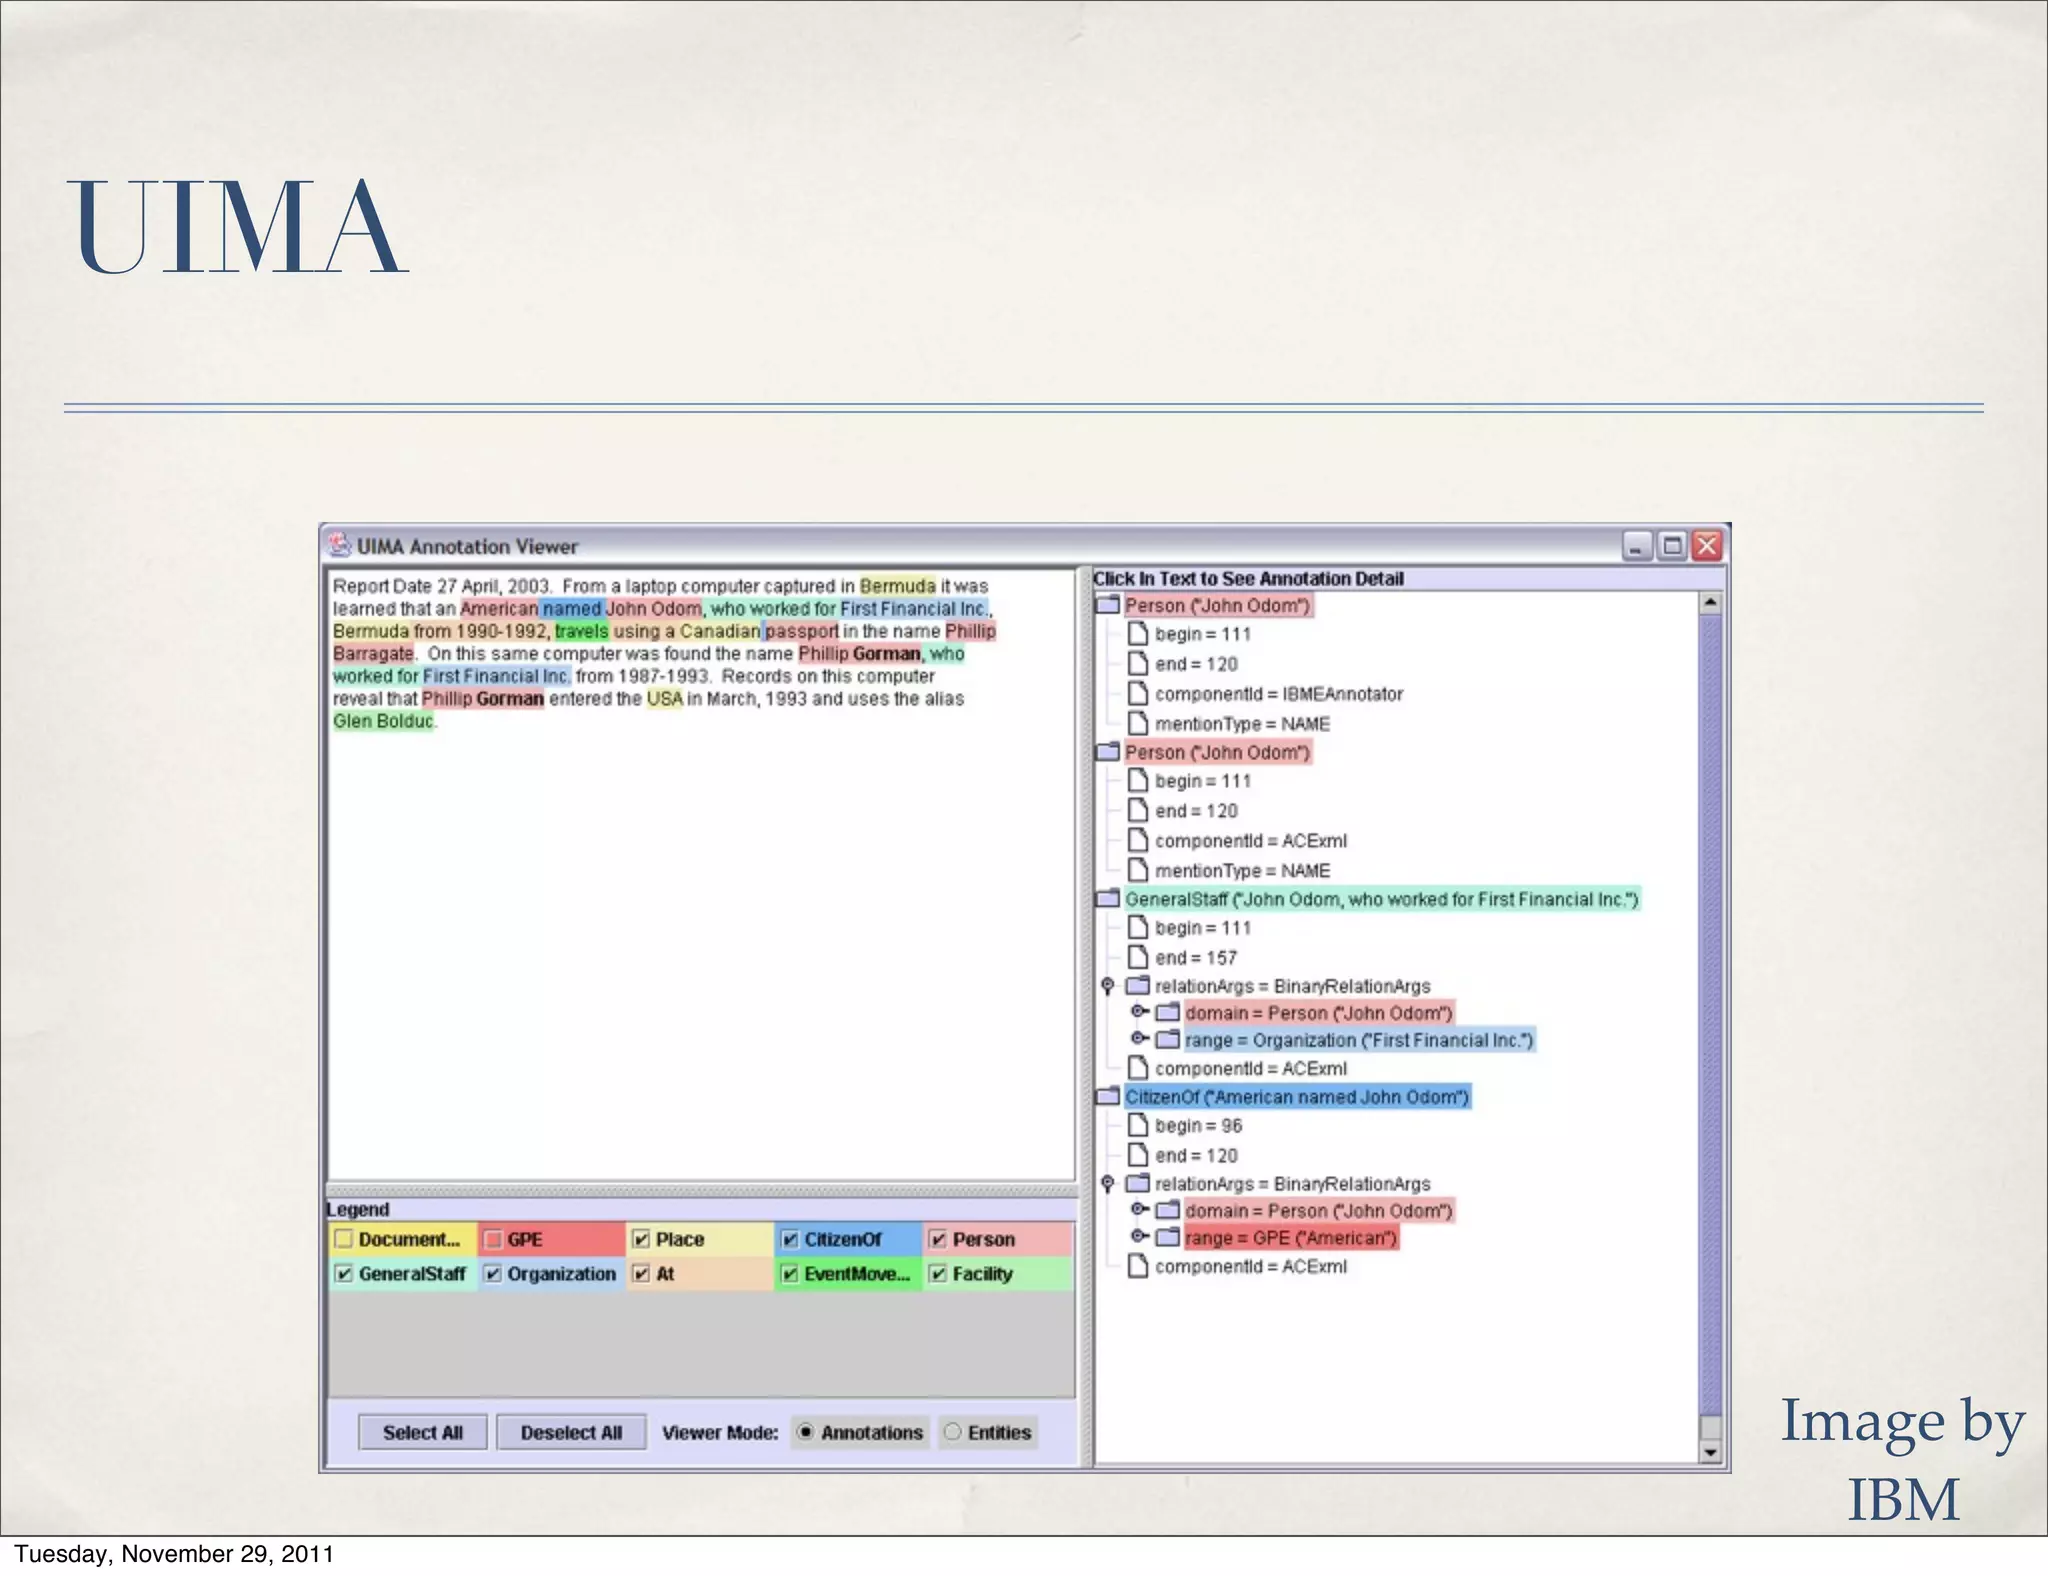Select the first Person ("John Odom") tree item
Image resolution: width=2048 pixels, height=1576 pixels.
point(1216,605)
